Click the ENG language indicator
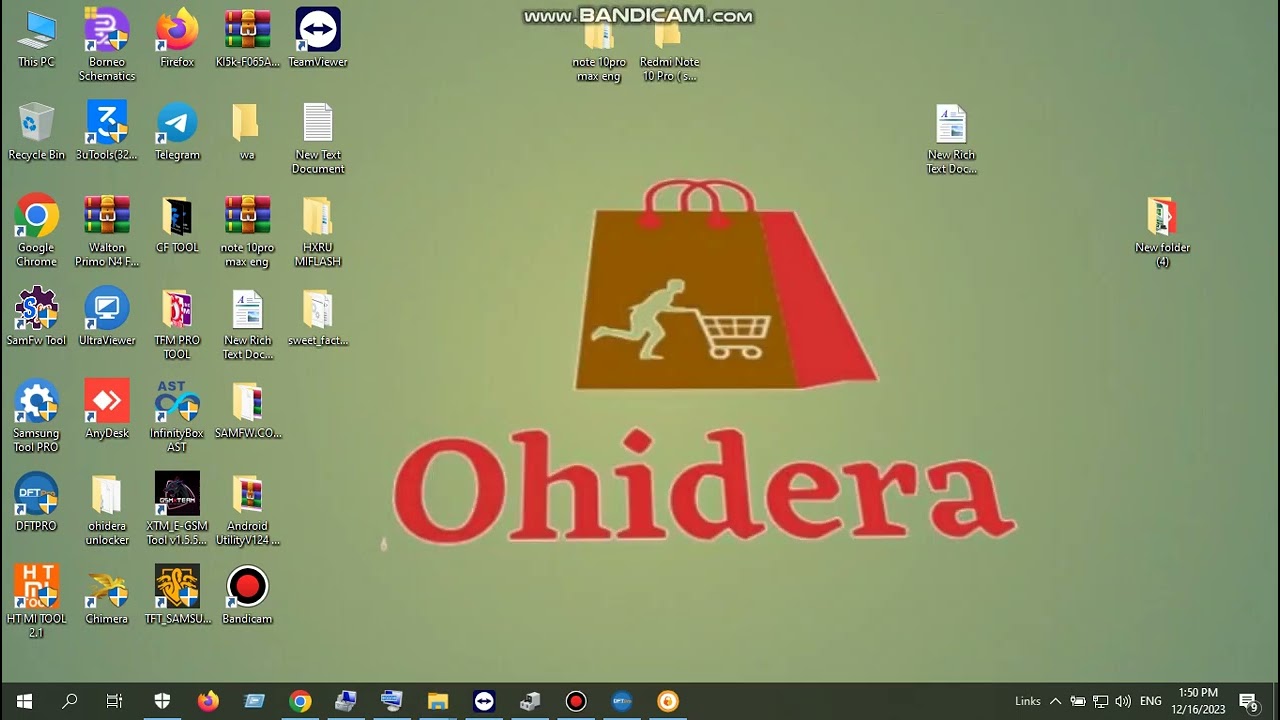Image resolution: width=1280 pixels, height=720 pixels. click(1151, 701)
